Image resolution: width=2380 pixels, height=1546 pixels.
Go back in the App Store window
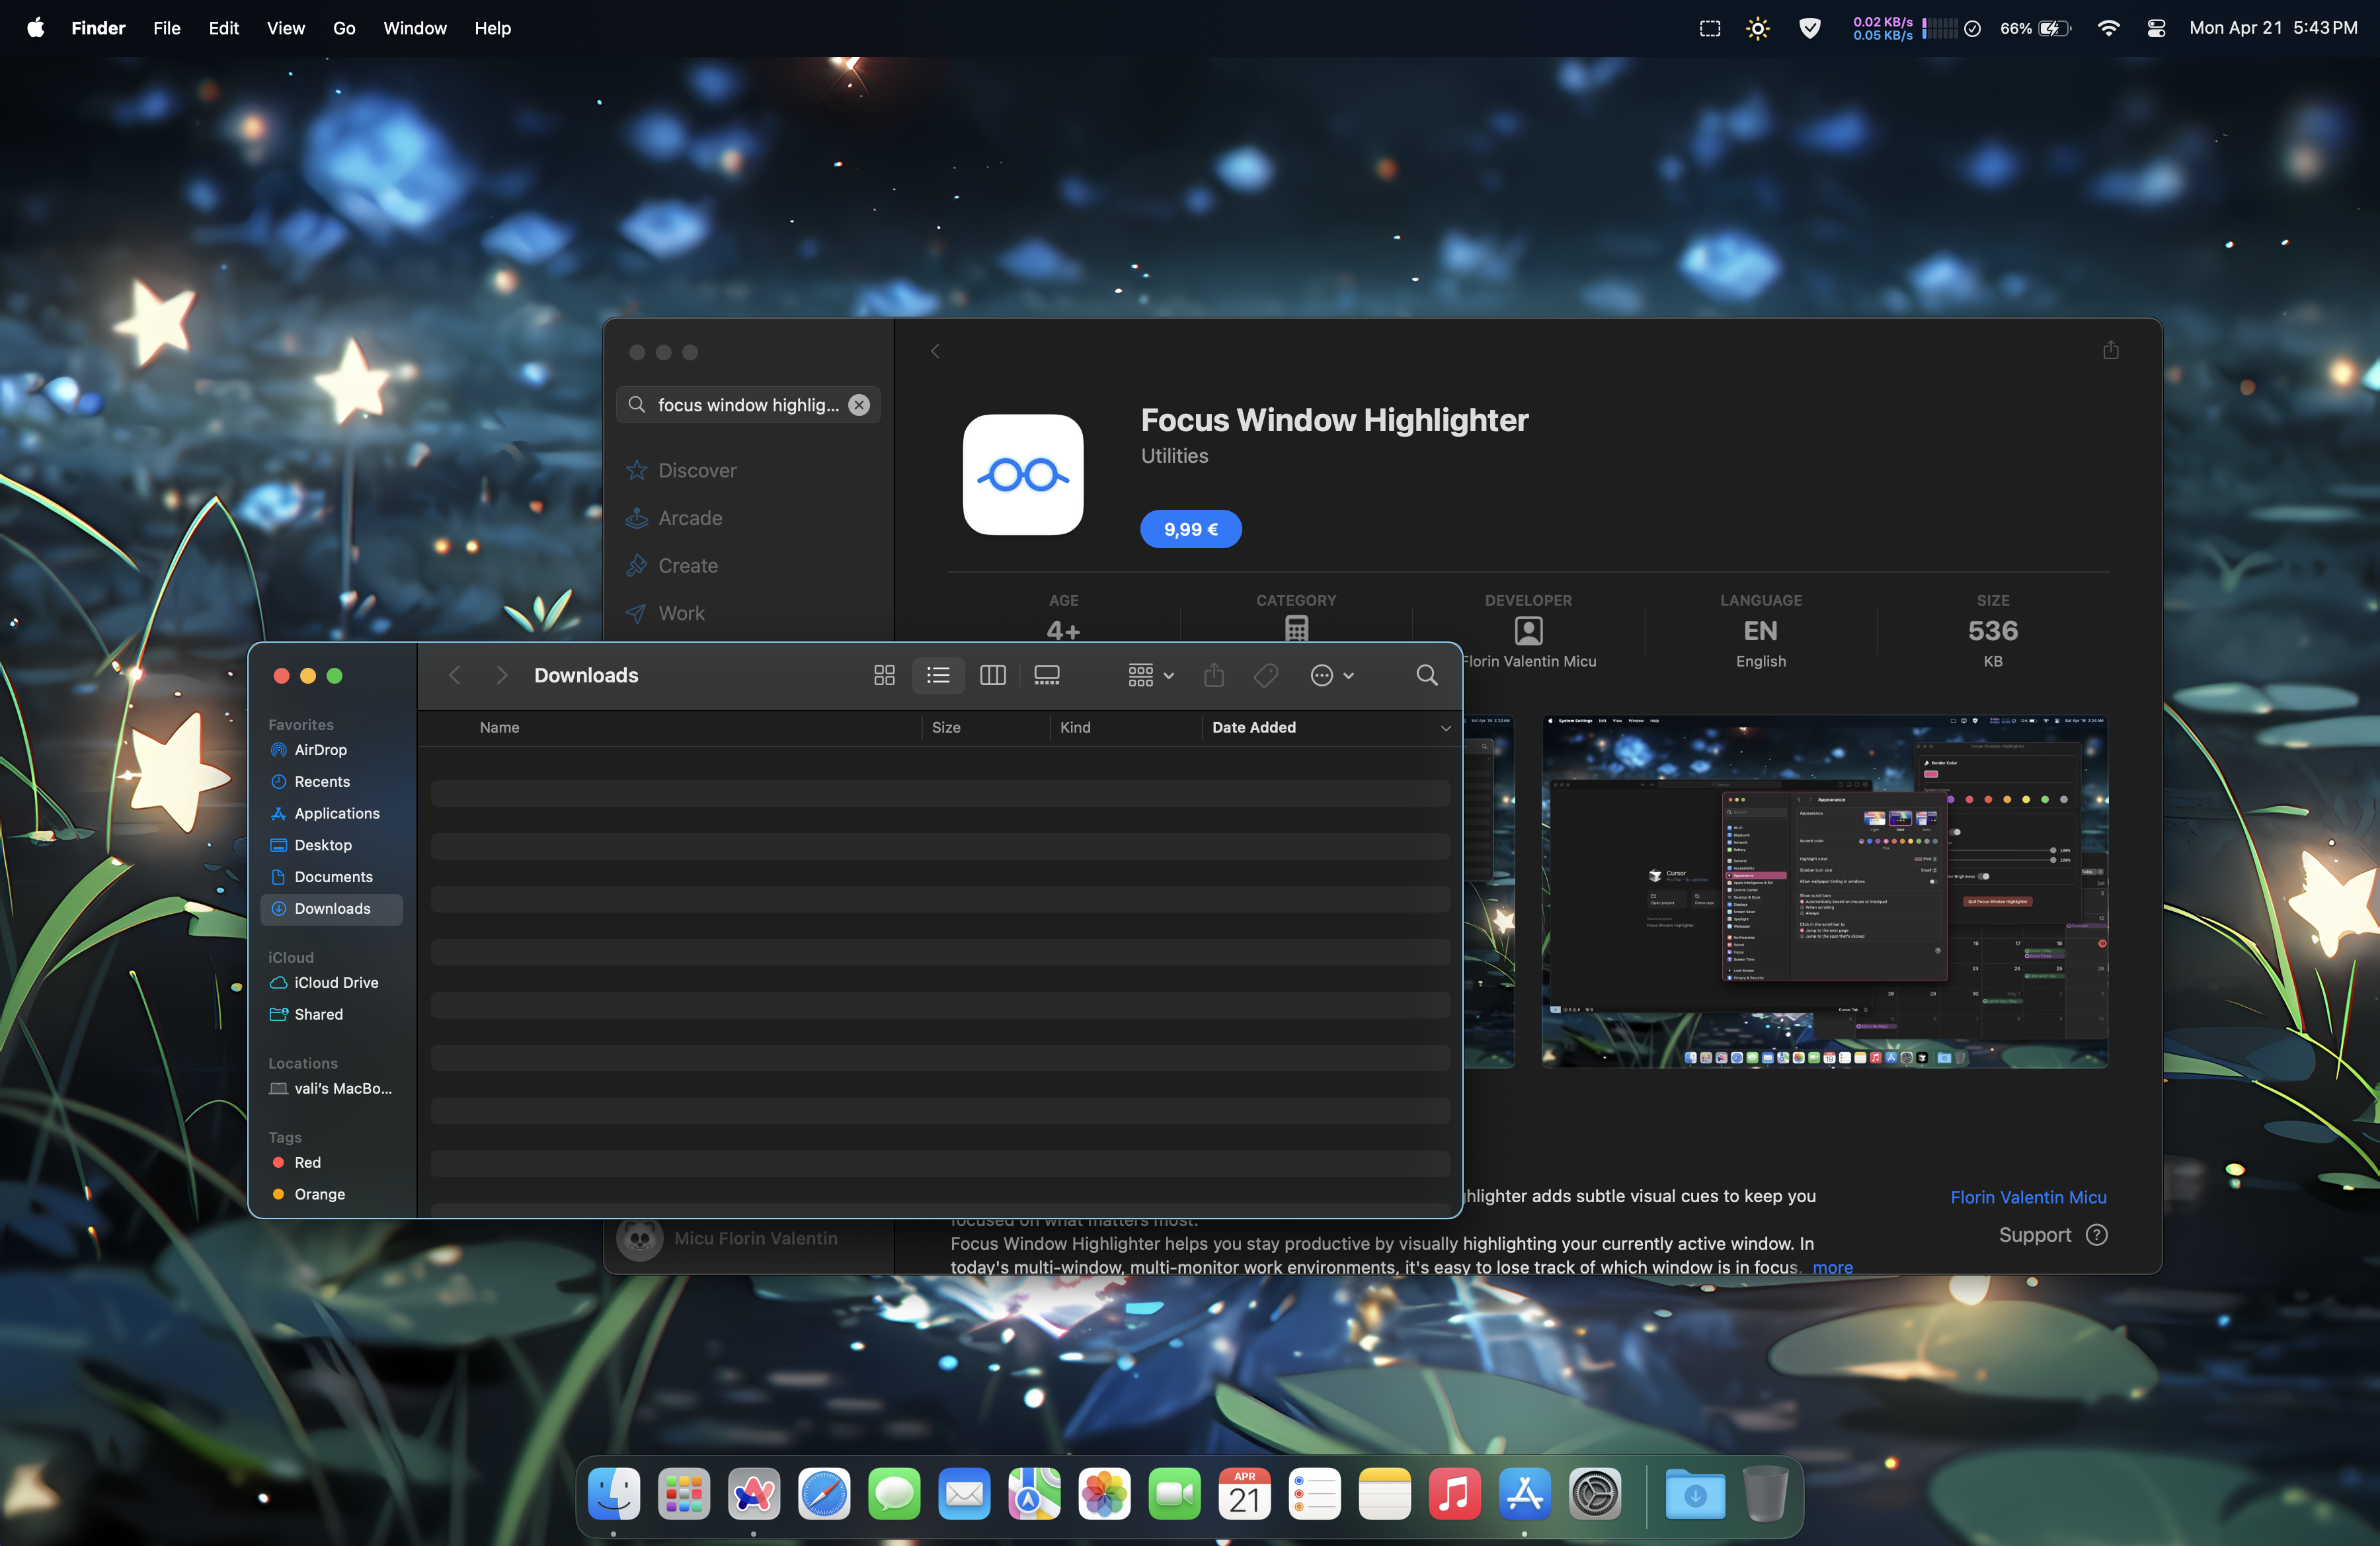tap(935, 352)
